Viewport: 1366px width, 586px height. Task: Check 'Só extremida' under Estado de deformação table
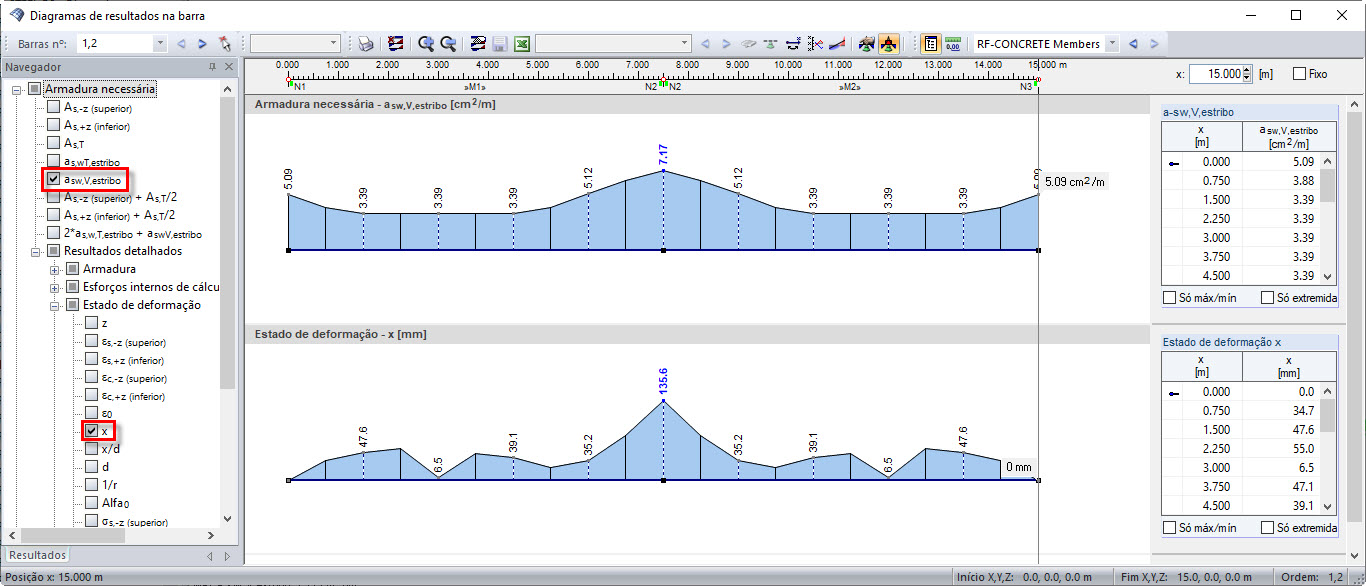point(1268,528)
